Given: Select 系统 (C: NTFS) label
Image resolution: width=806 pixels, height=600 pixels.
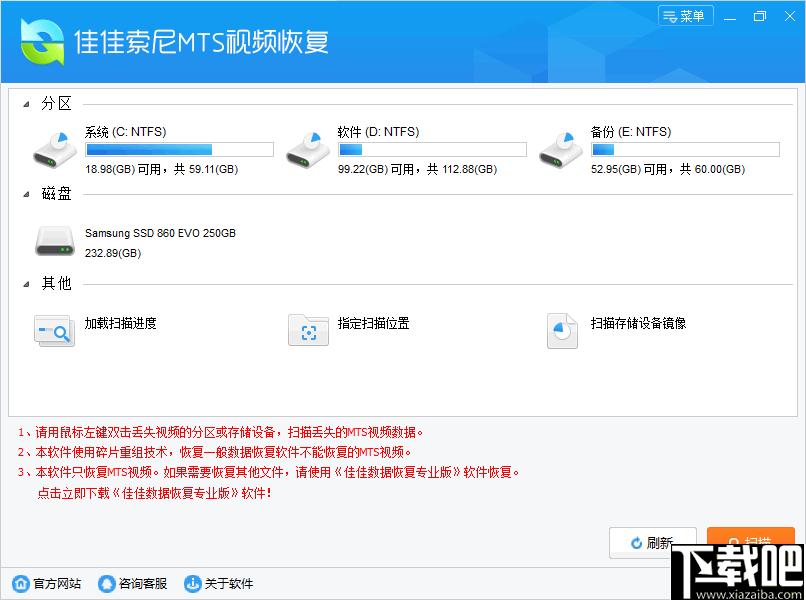Looking at the screenshot, I should click(x=125, y=132).
